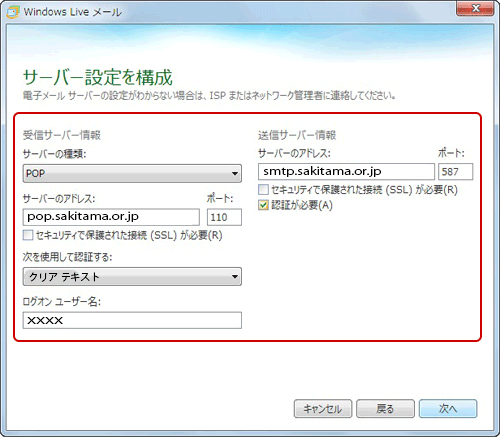Enable SSL checkbox under outgoing smtp server
The height and width of the screenshot is (437, 500).
click(x=263, y=190)
